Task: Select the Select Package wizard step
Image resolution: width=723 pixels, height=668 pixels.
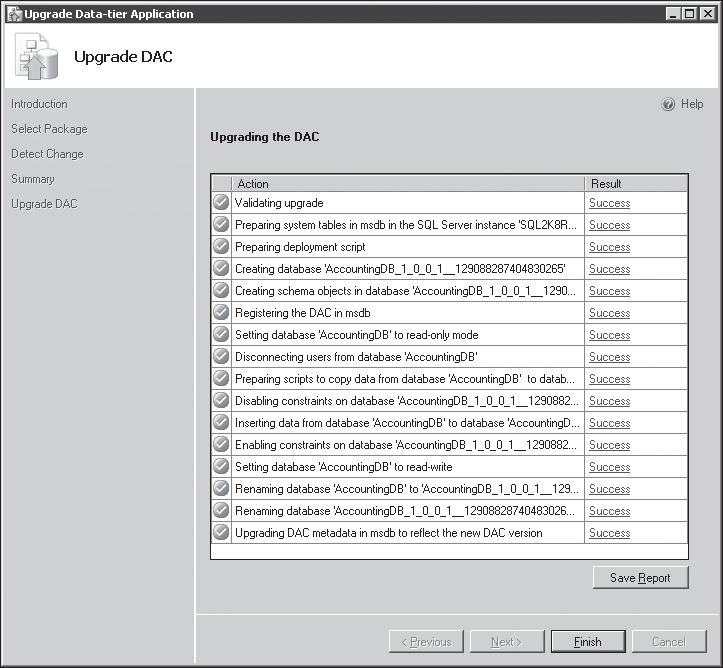Action: click(x=49, y=129)
